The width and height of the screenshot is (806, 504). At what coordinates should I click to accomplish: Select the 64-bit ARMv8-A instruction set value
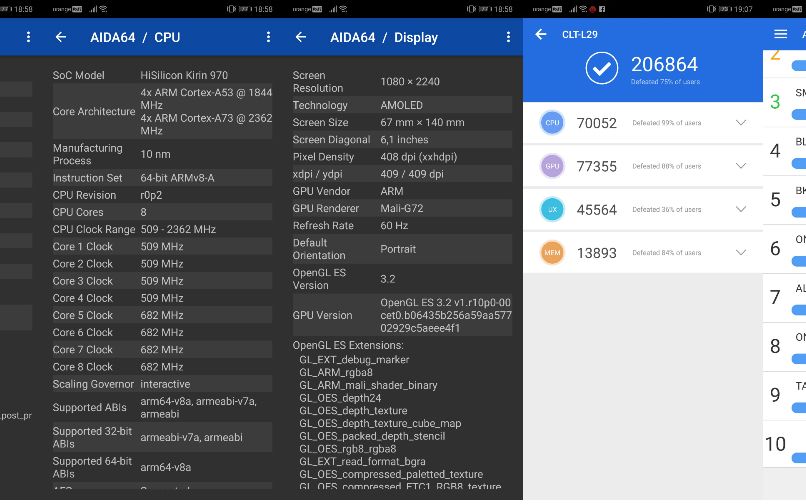[x=177, y=178]
